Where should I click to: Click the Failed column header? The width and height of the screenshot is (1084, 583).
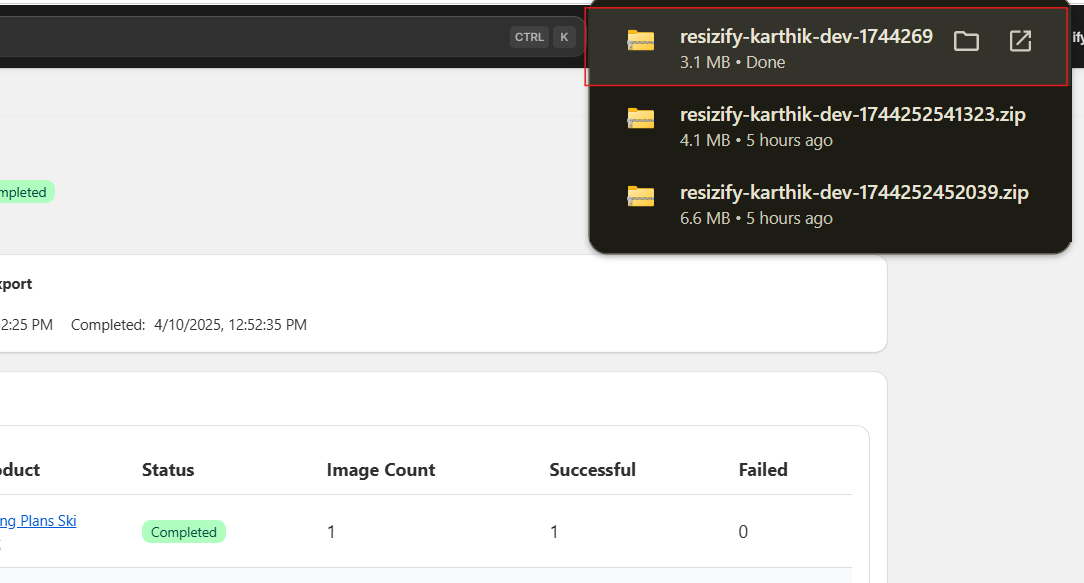pos(763,469)
